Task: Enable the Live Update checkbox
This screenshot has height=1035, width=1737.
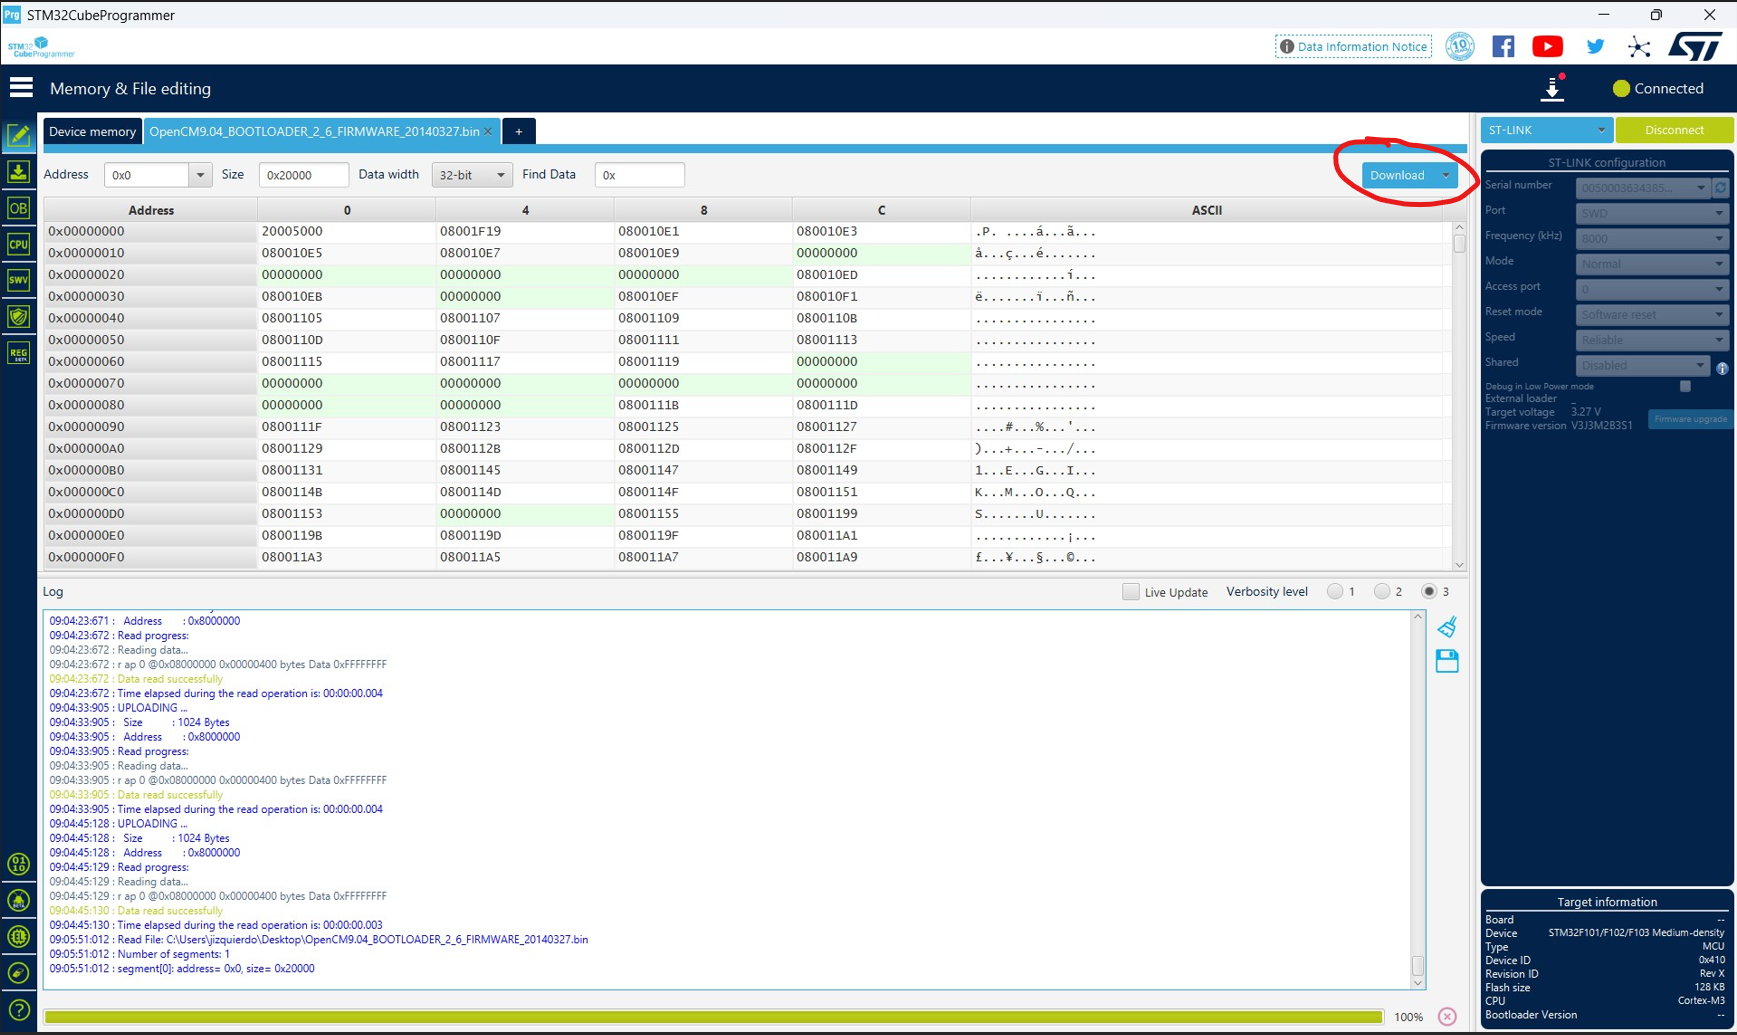Action: click(x=1130, y=592)
